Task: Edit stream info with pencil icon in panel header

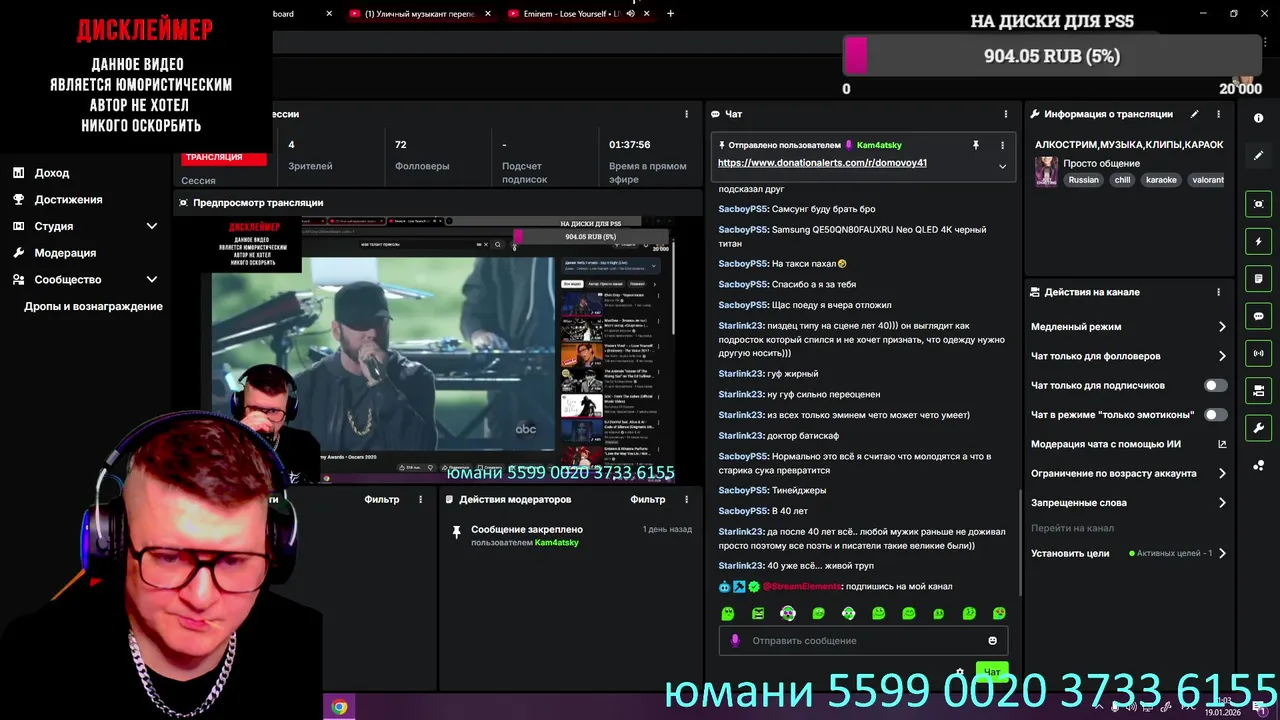Action: (1194, 114)
